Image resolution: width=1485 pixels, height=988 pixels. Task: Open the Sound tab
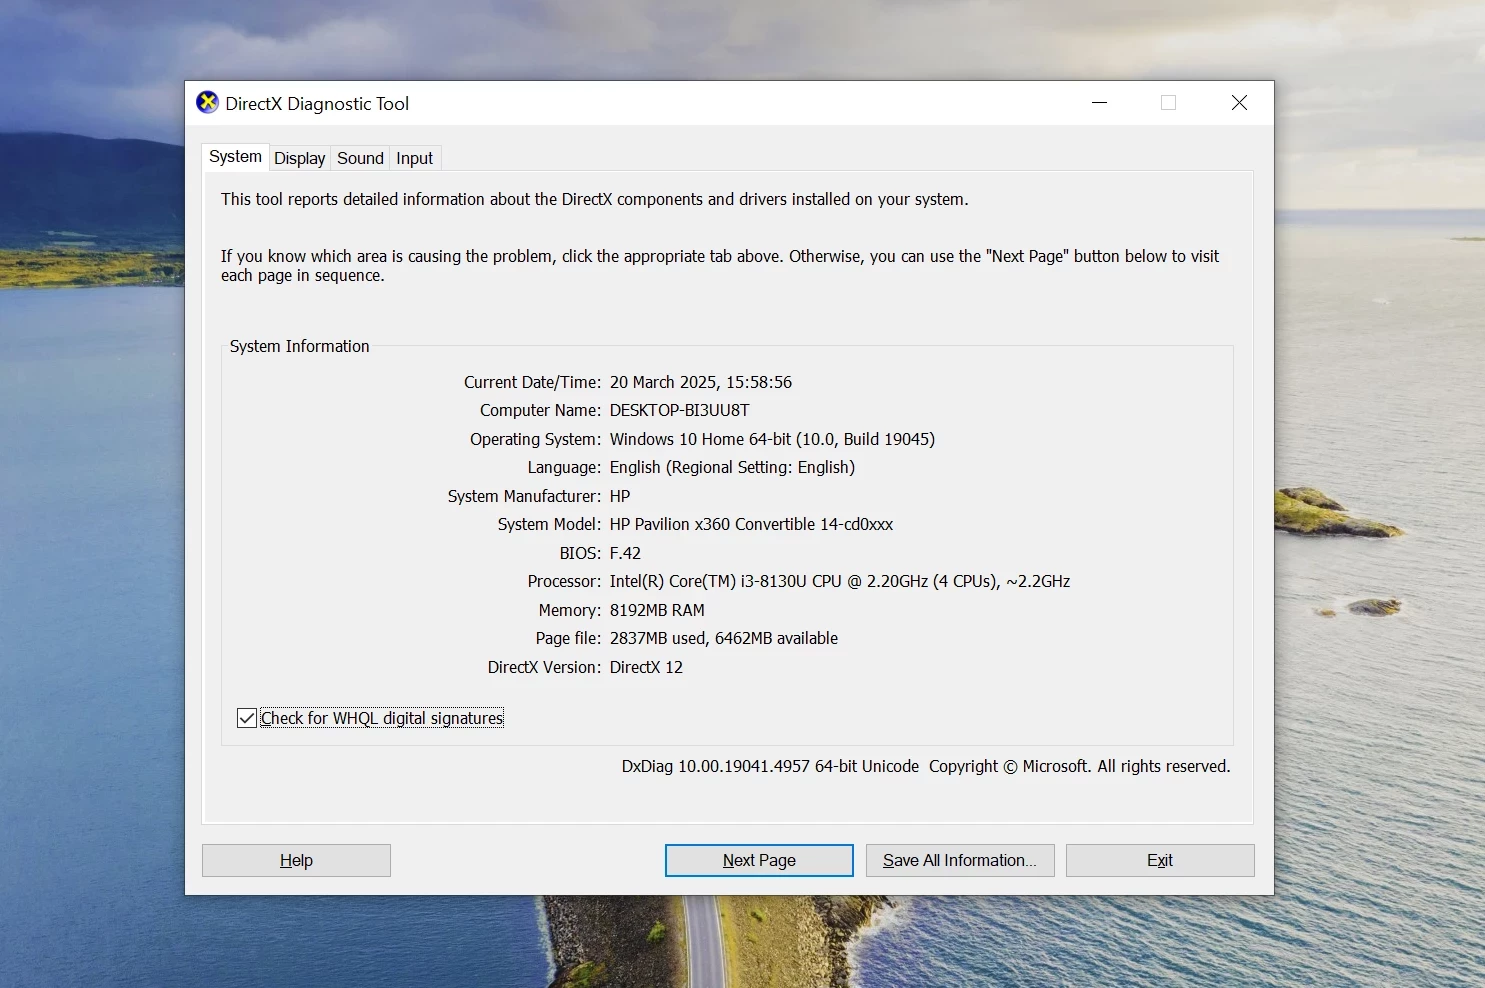click(360, 158)
